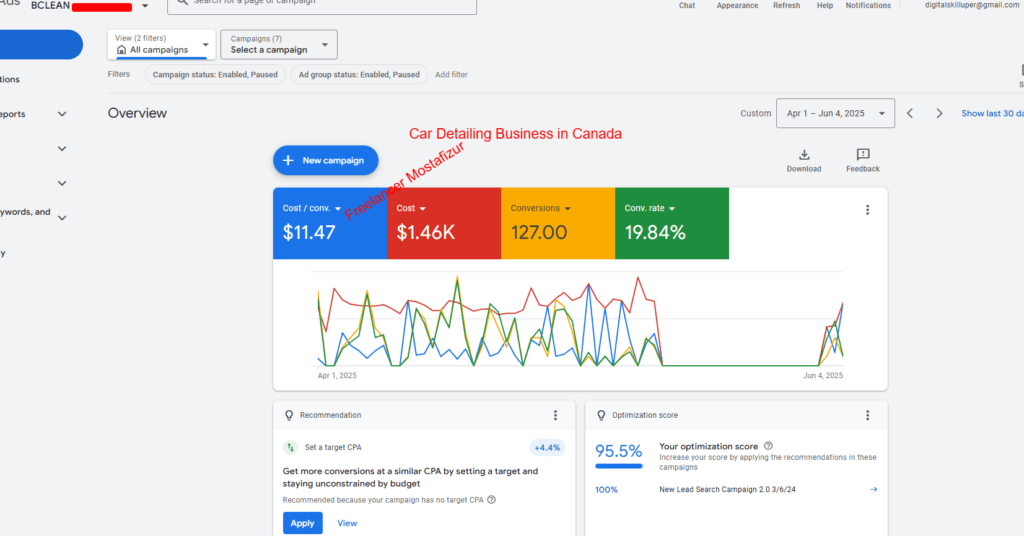Click the +4.4% recommendation badge
This screenshot has width=1024, height=536.
click(x=547, y=448)
